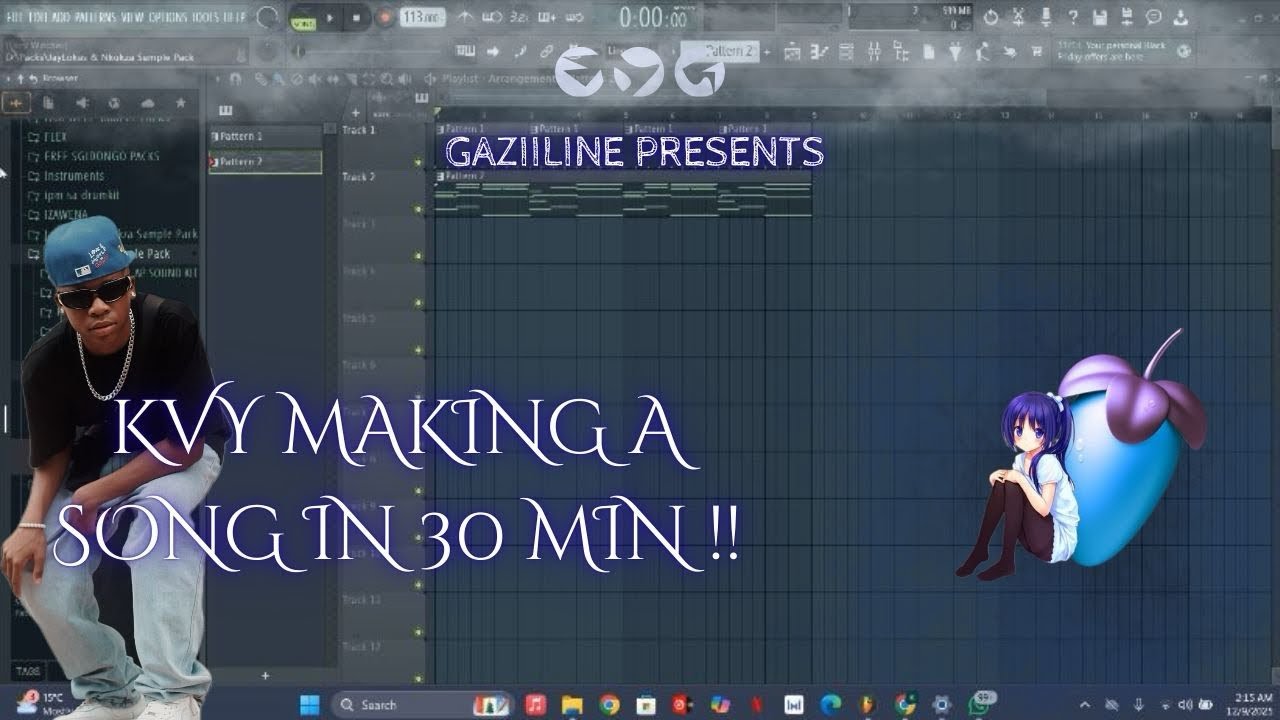Image resolution: width=1280 pixels, height=720 pixels.
Task: Select the playlist zoom tool
Action: 386,79
